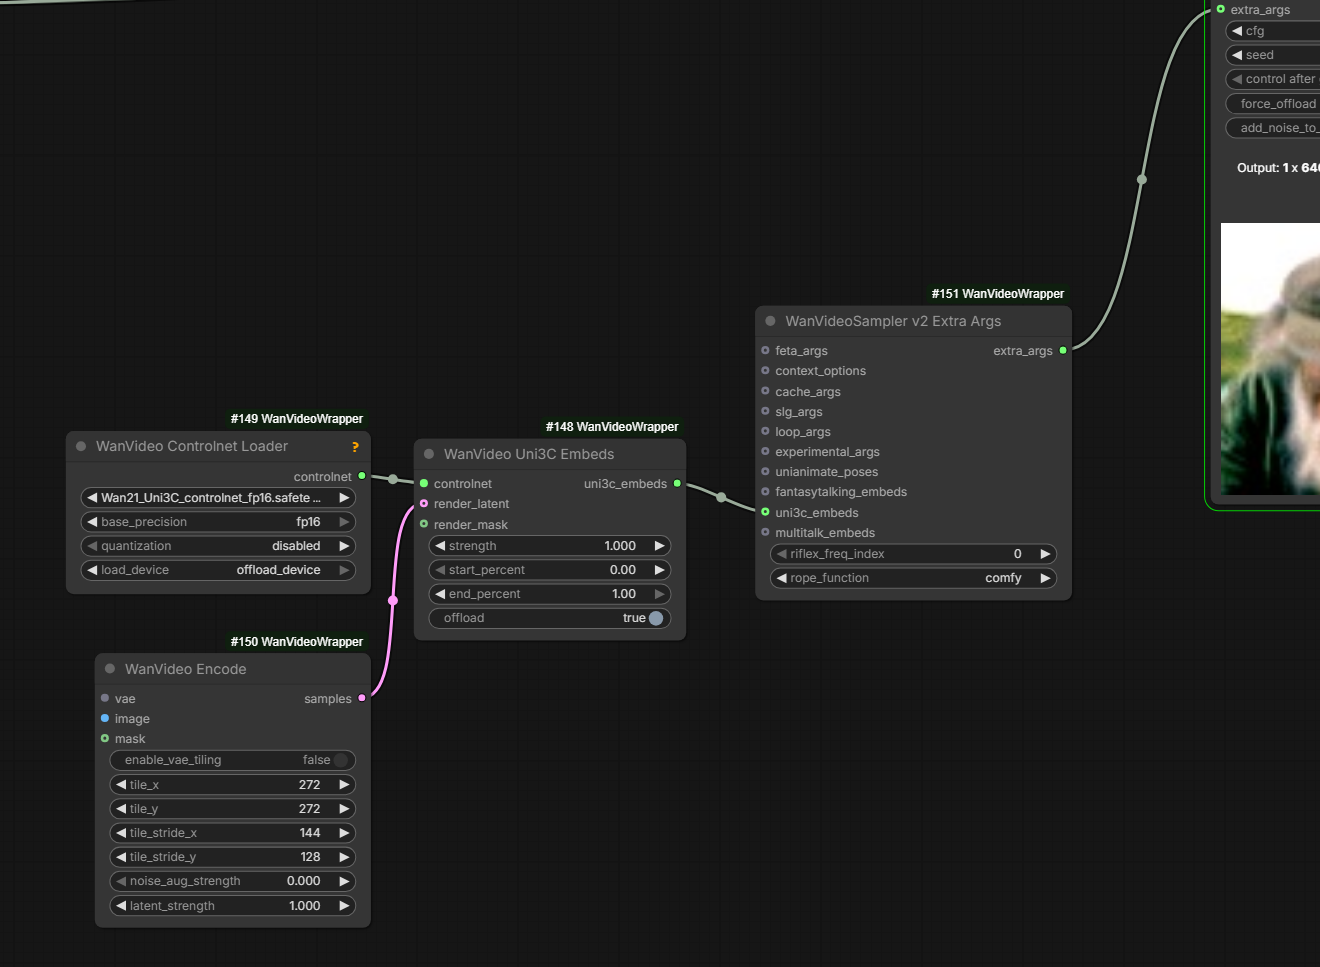Collapse the WanVideo Controlnet Loader node dot
Image resolution: width=1320 pixels, height=967 pixels.
(x=81, y=447)
